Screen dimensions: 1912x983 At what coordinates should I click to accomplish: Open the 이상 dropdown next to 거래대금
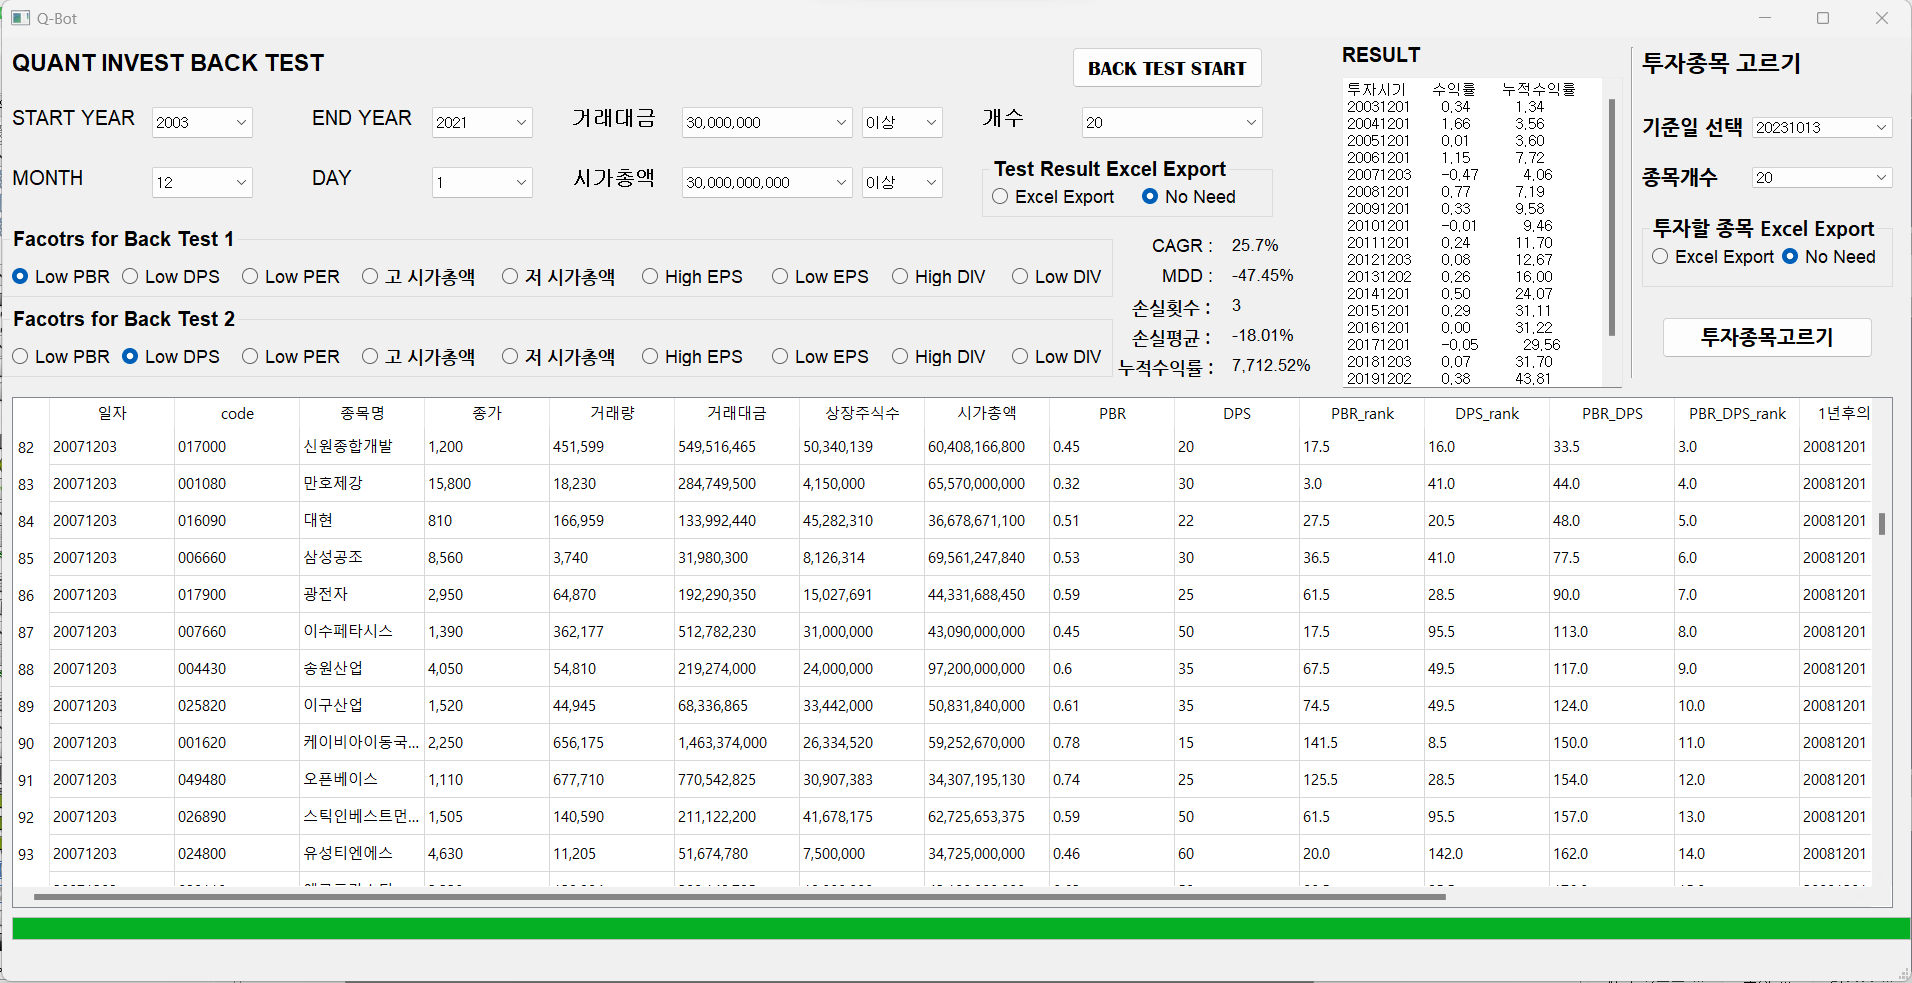tap(902, 122)
